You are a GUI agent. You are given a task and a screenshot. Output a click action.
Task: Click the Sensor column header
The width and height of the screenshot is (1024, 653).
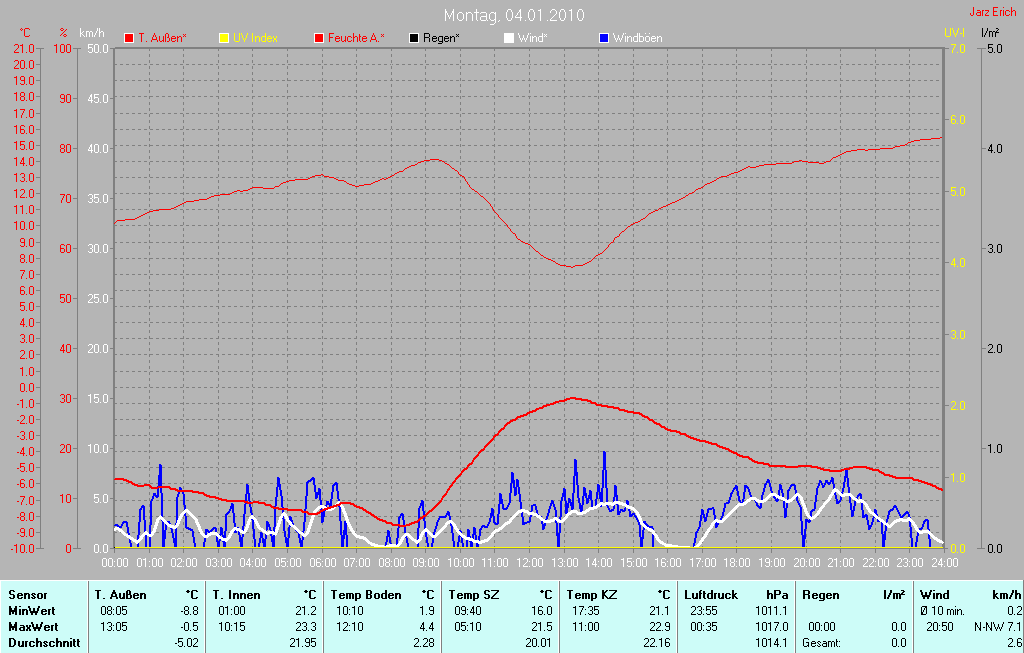pos(28,594)
